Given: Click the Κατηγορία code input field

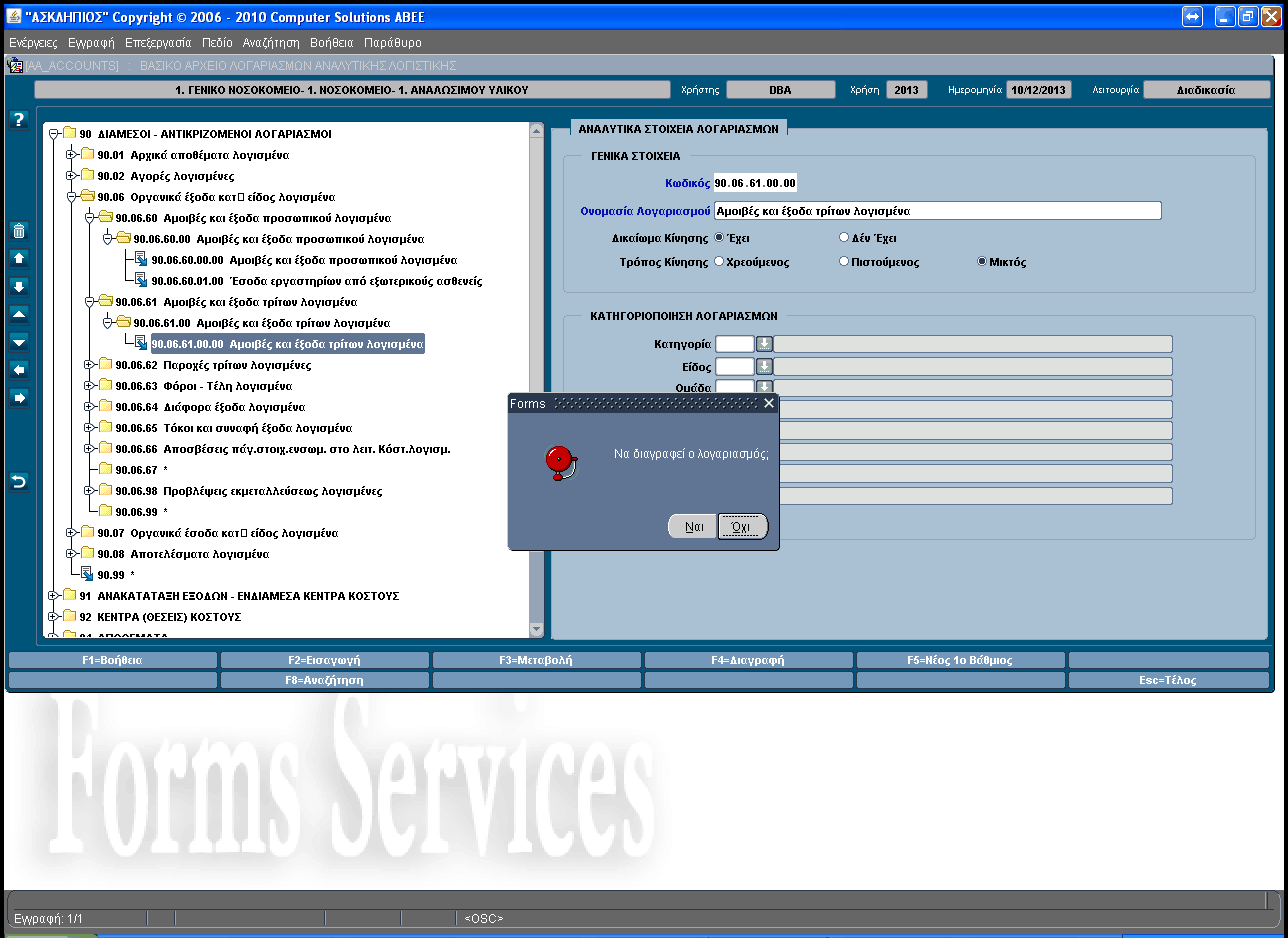Looking at the screenshot, I should pos(734,344).
